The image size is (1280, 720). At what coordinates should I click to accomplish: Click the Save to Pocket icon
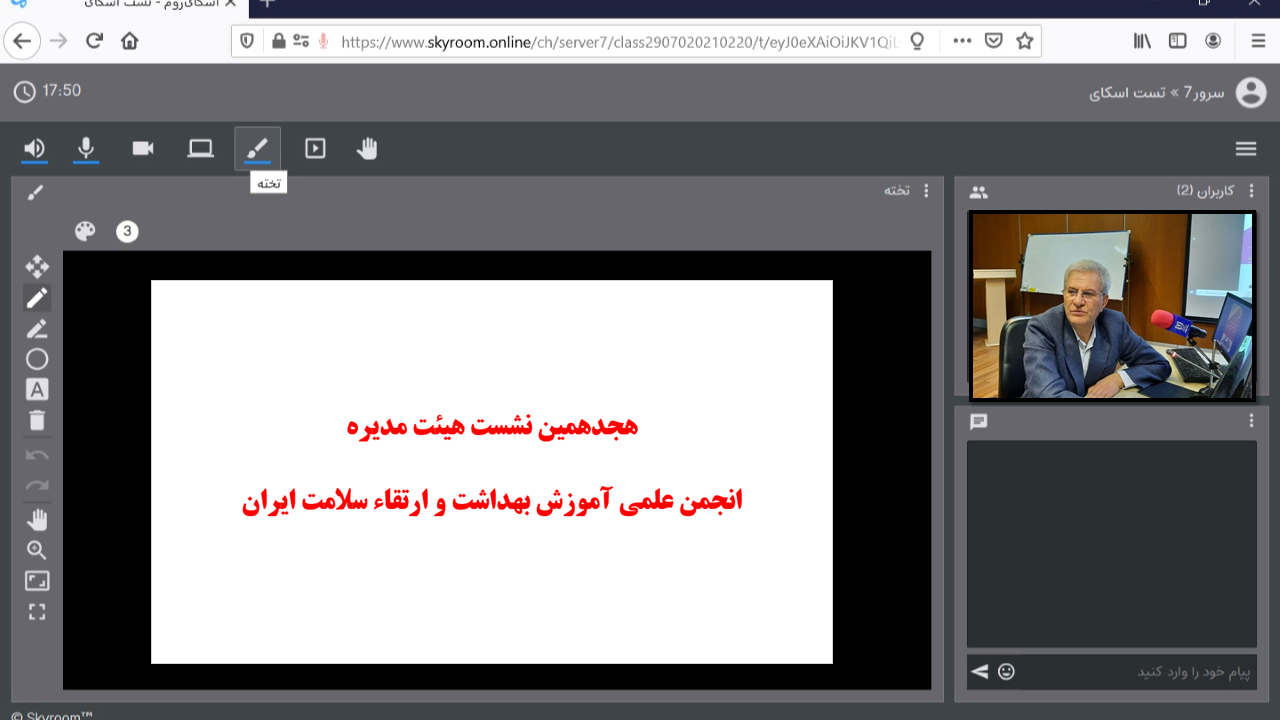[994, 41]
